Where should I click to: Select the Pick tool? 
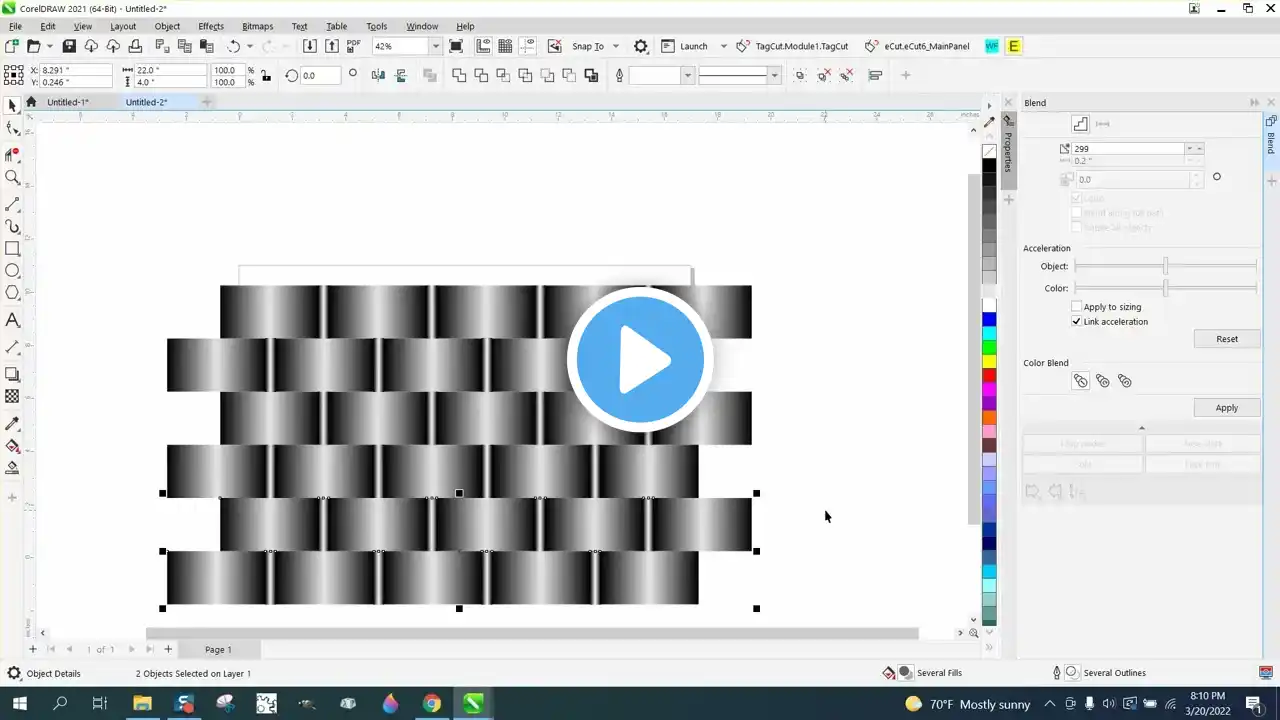[x=12, y=105]
